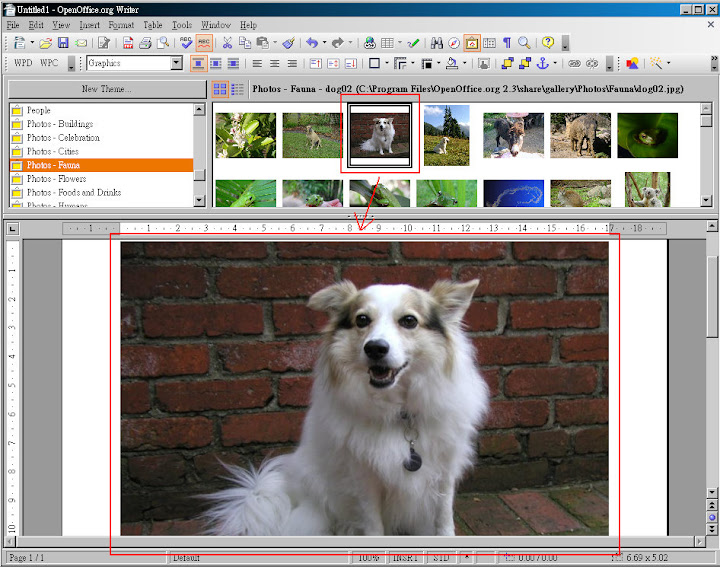This screenshot has width=720, height=567.
Task: Print the file directly
Action: pos(145,43)
